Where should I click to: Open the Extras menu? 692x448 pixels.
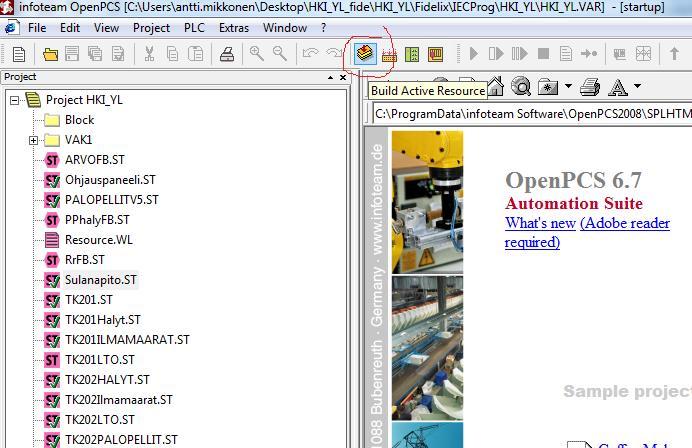pyautogui.click(x=234, y=28)
